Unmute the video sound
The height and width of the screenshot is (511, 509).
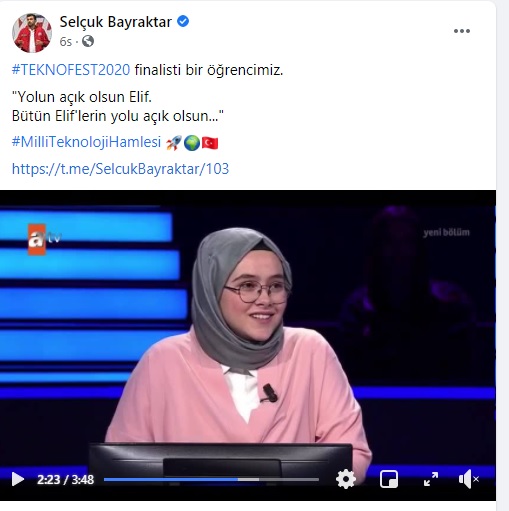coord(468,479)
